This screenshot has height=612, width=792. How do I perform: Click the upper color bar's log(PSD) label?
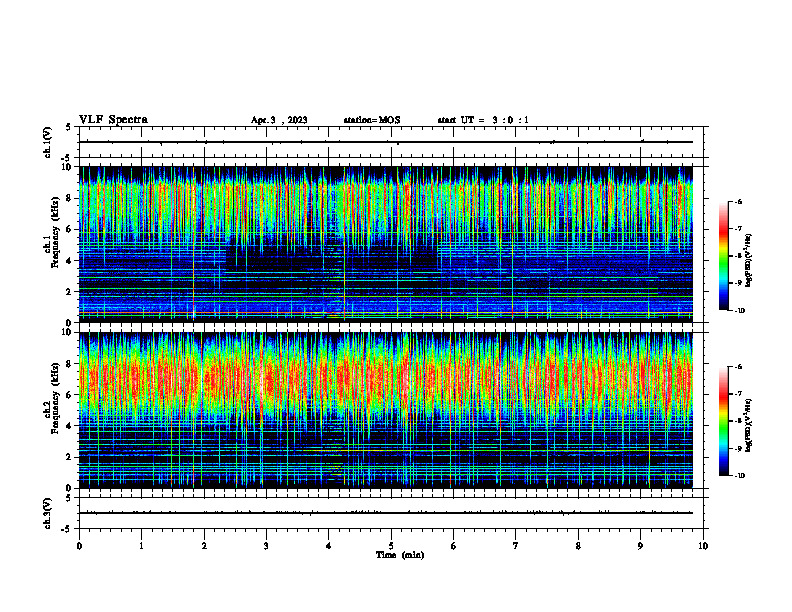pos(749,261)
